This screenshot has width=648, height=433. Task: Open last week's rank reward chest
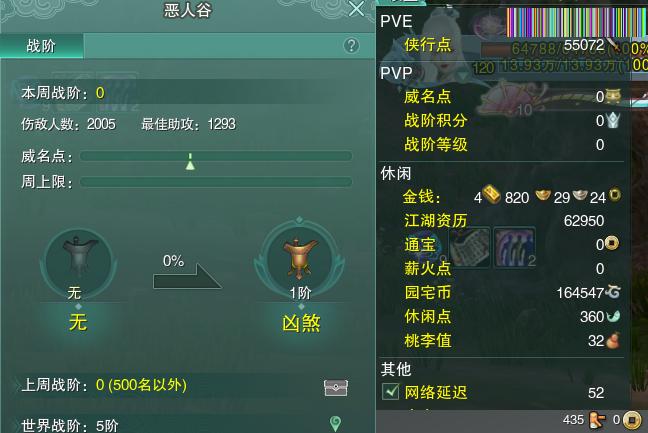[336, 388]
